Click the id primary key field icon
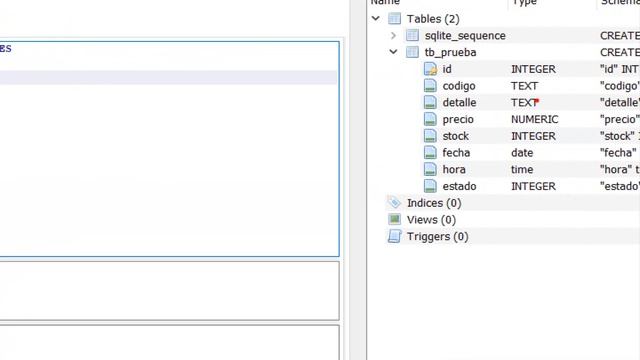The width and height of the screenshot is (640, 360). [x=430, y=69]
